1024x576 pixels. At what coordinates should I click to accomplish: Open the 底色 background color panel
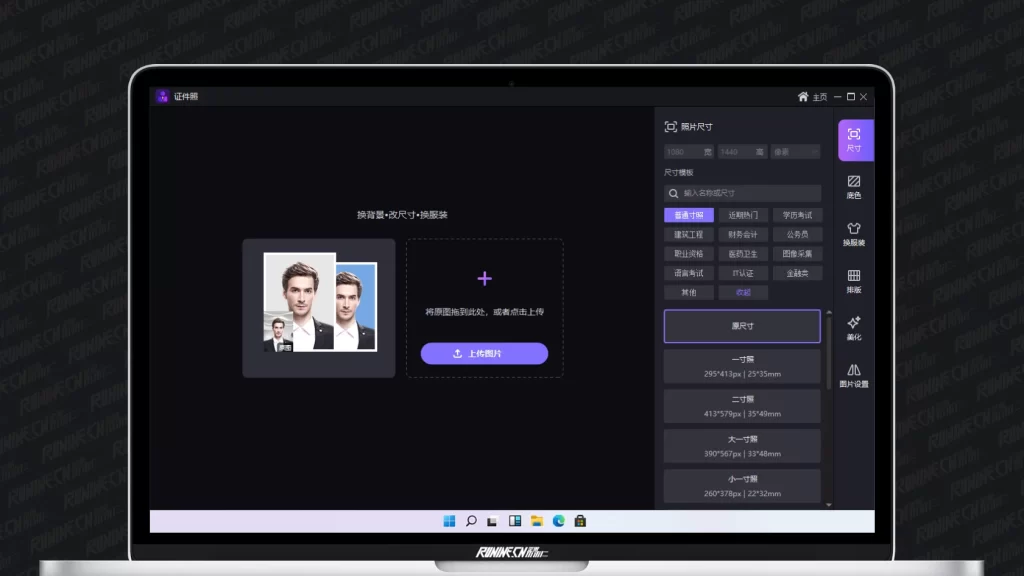[854, 187]
